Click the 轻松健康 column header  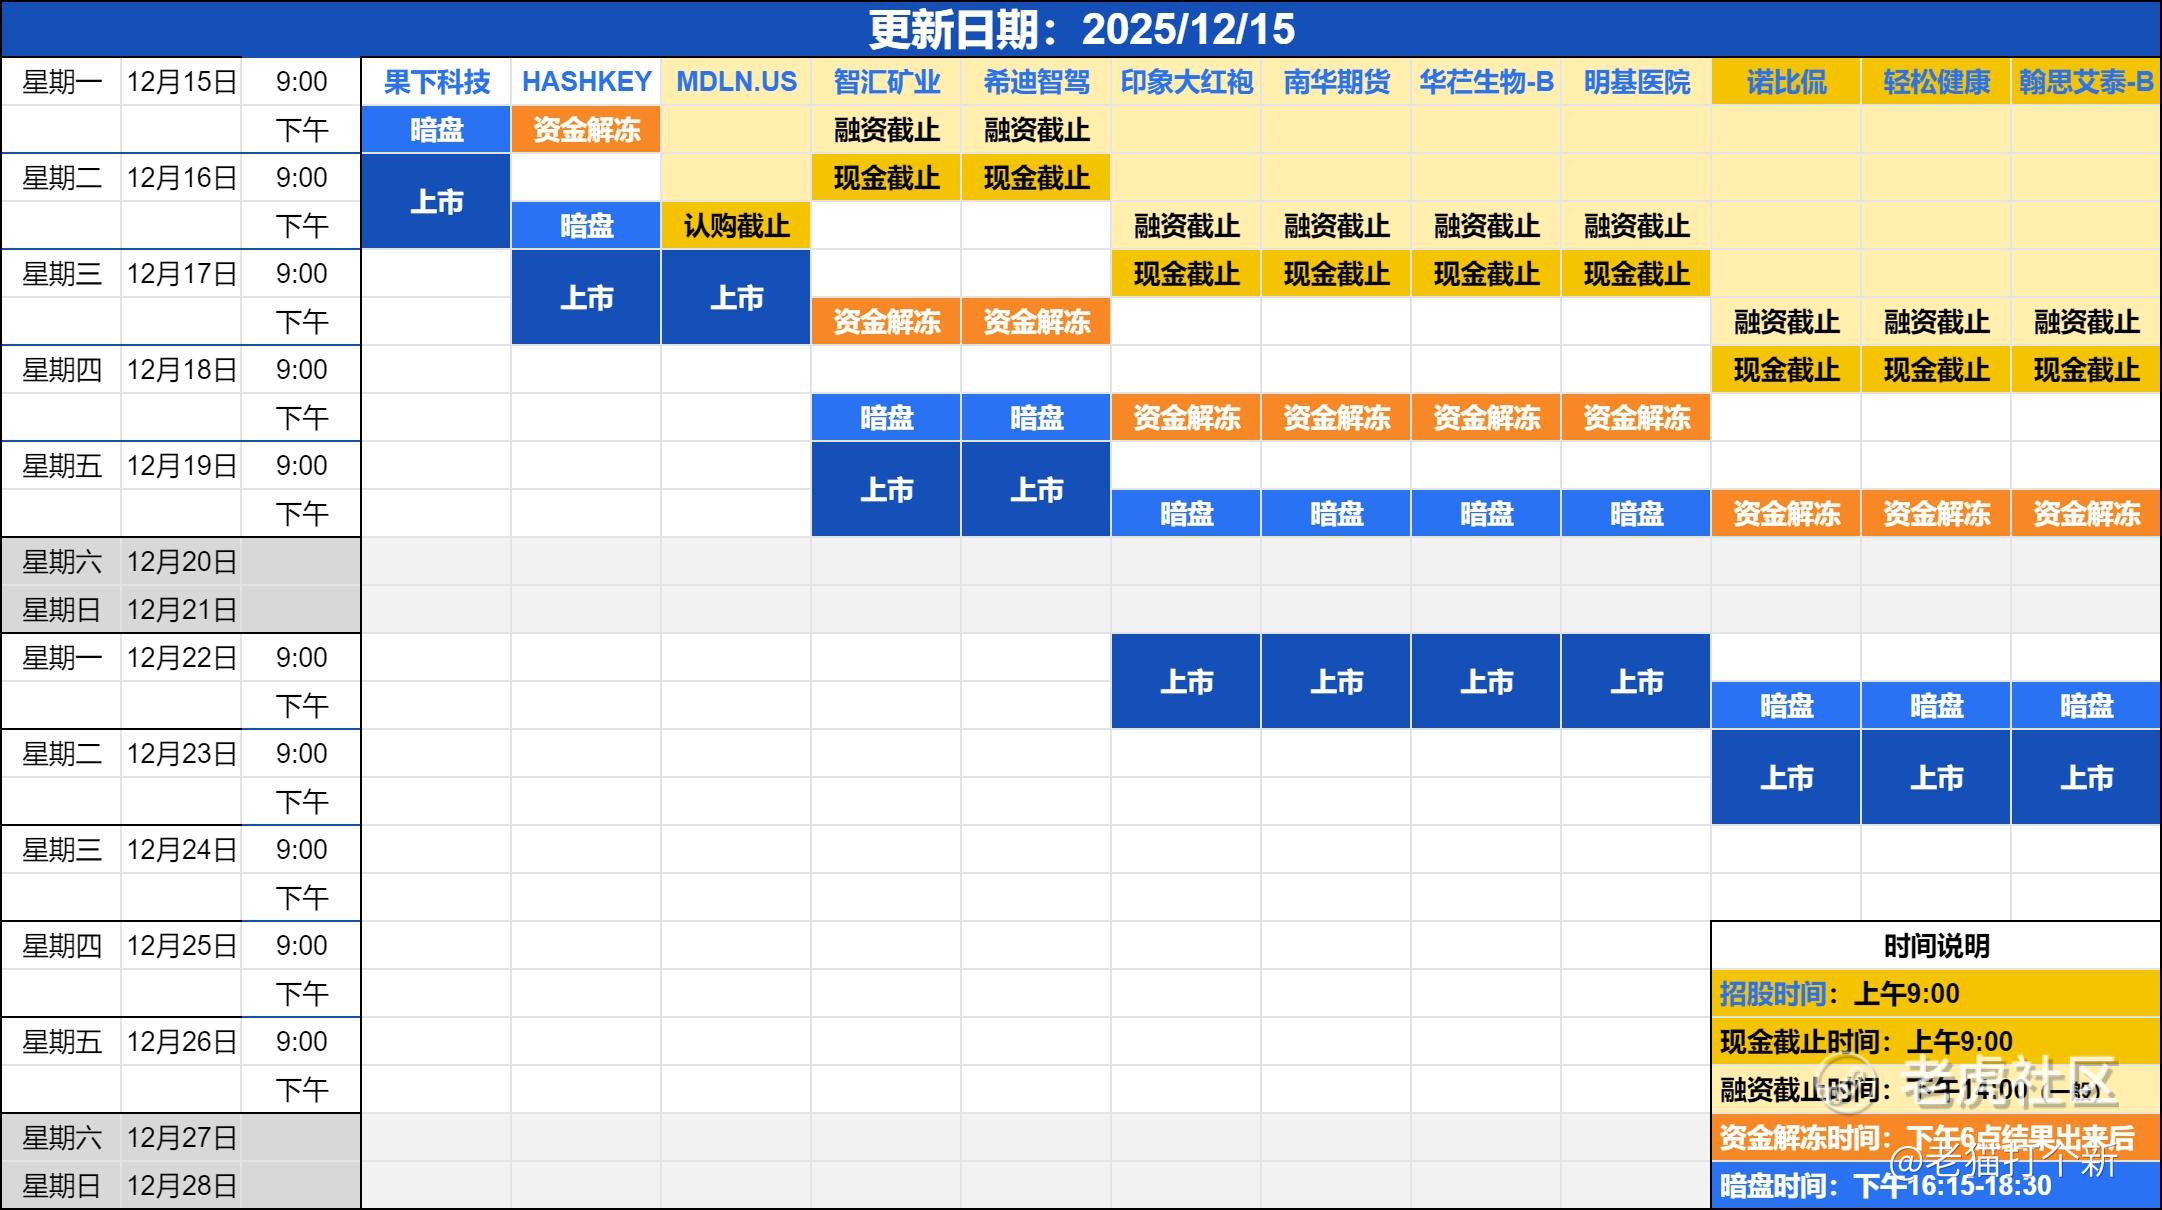pyautogui.click(x=1936, y=82)
